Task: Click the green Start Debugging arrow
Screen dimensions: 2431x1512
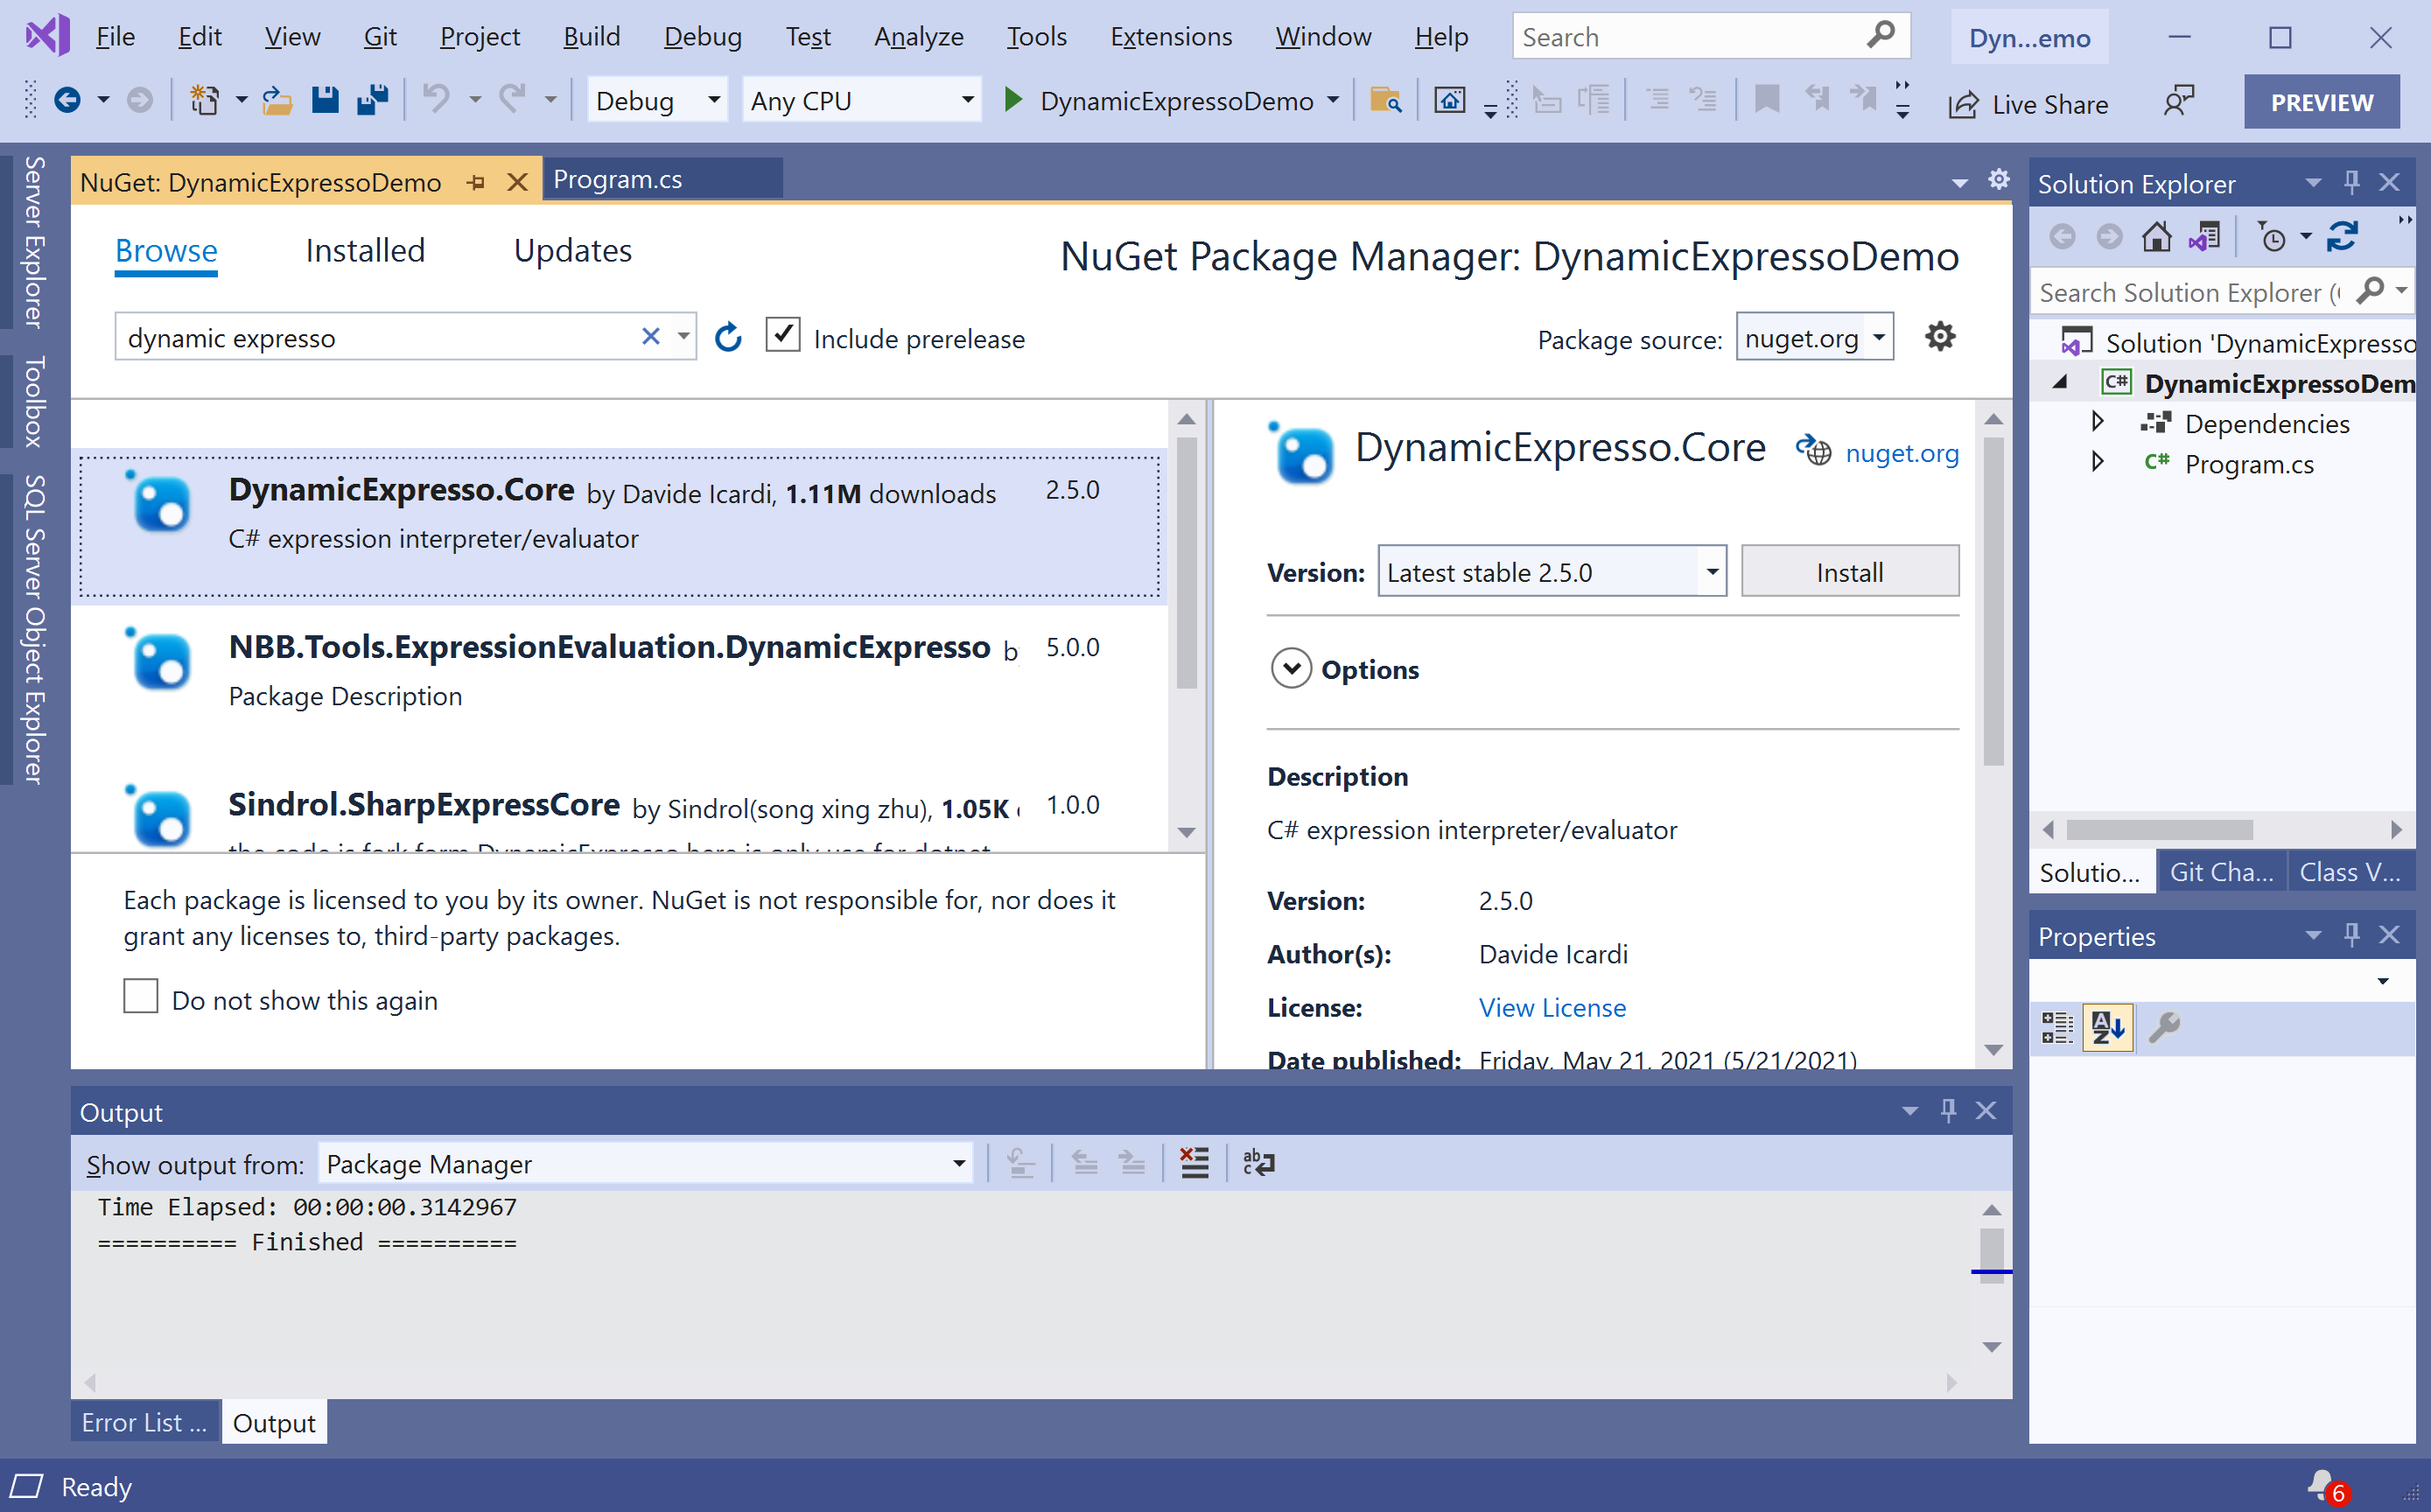Action: pyautogui.click(x=1012, y=100)
